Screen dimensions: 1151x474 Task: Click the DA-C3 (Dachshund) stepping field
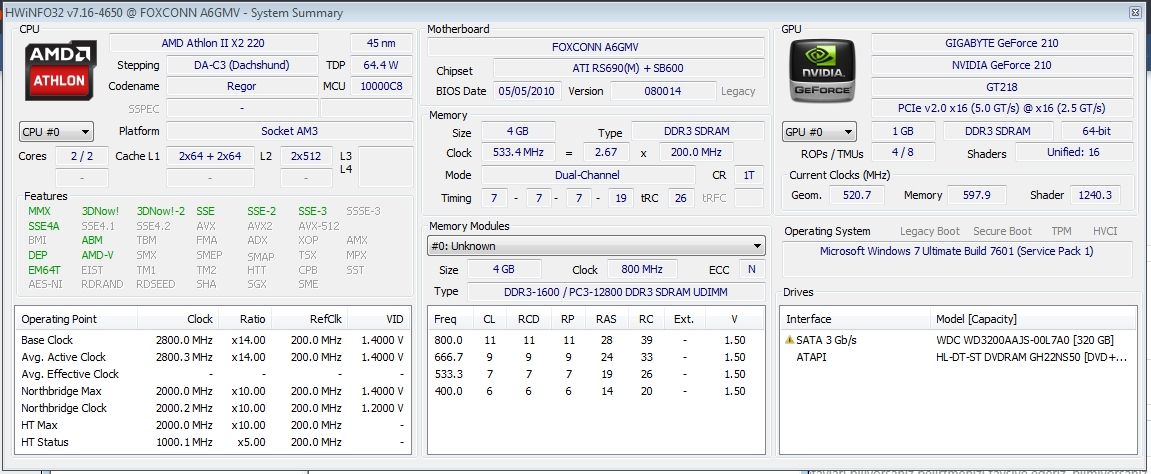pyautogui.click(x=242, y=65)
